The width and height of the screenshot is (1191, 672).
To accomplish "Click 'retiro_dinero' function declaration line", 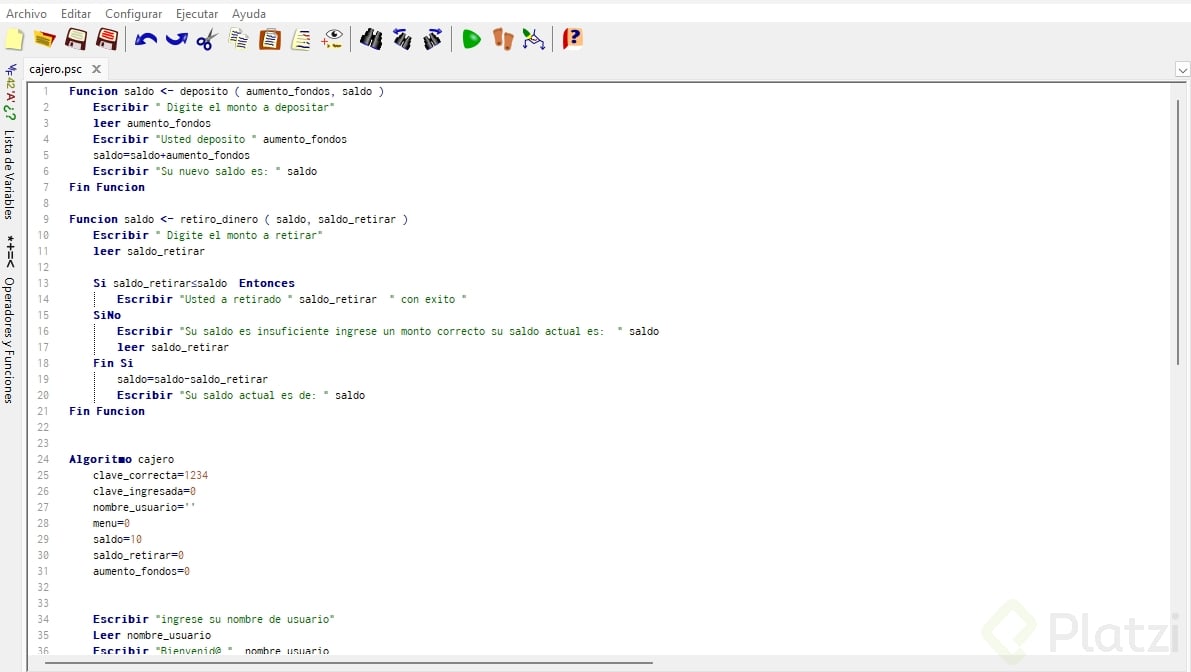I will (239, 219).
